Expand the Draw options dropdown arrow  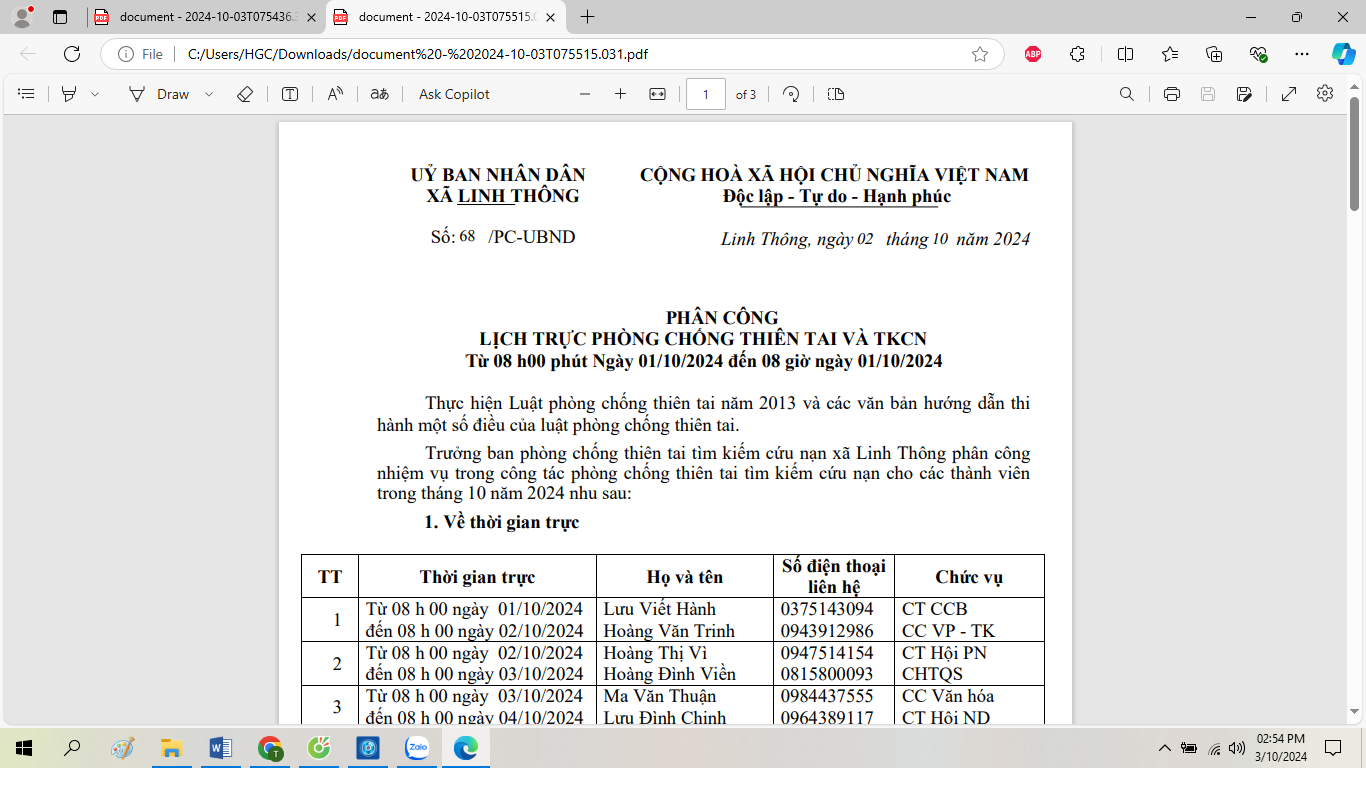click(209, 94)
